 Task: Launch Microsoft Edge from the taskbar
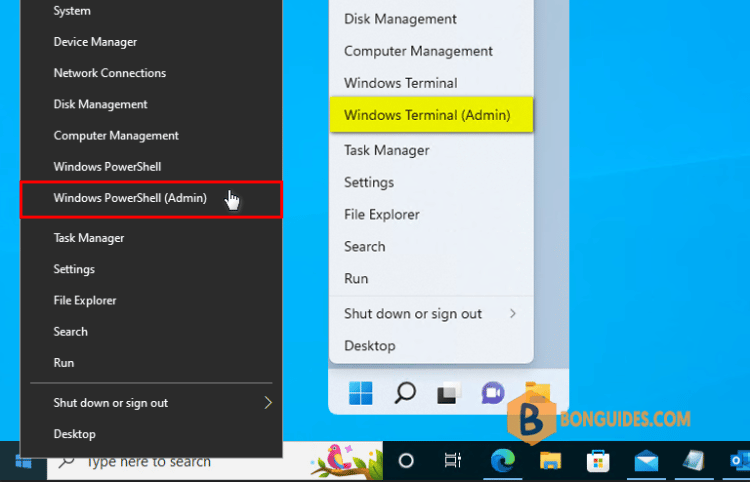pyautogui.click(x=502, y=461)
